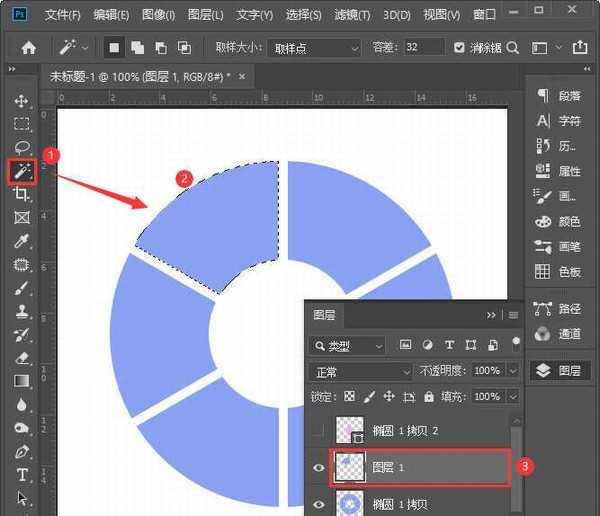Image resolution: width=600 pixels, height=516 pixels.
Task: Activate the Crop tool
Action: (x=21, y=195)
